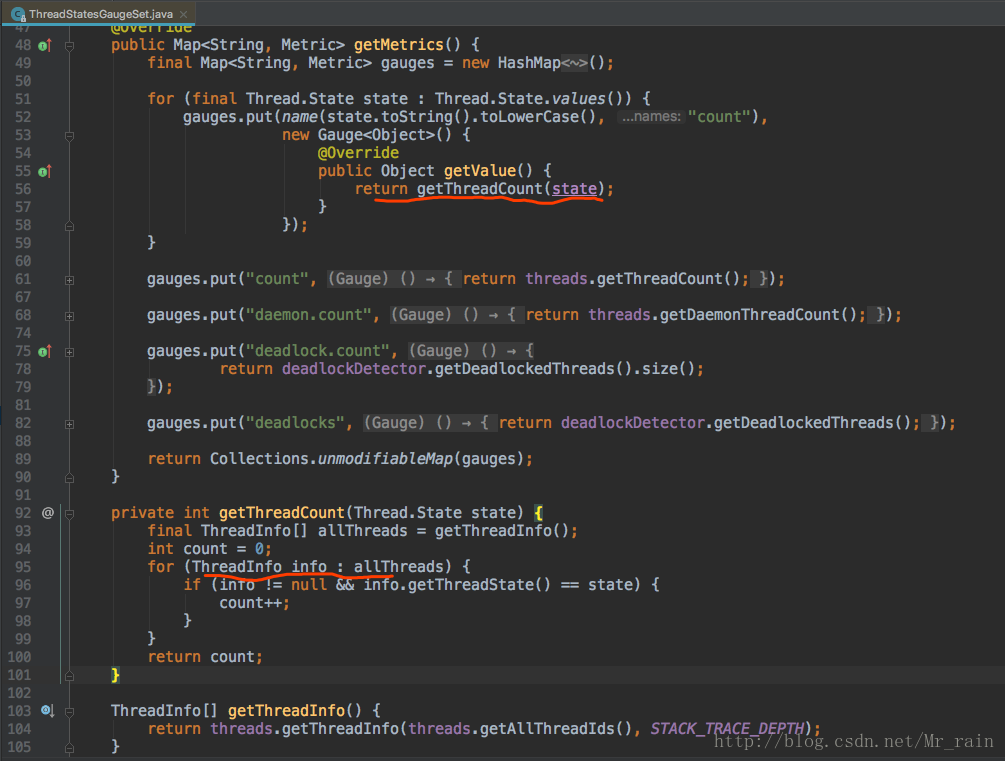Click the override gutter icon on line 48
This screenshot has width=1005, height=761.
(x=44, y=46)
